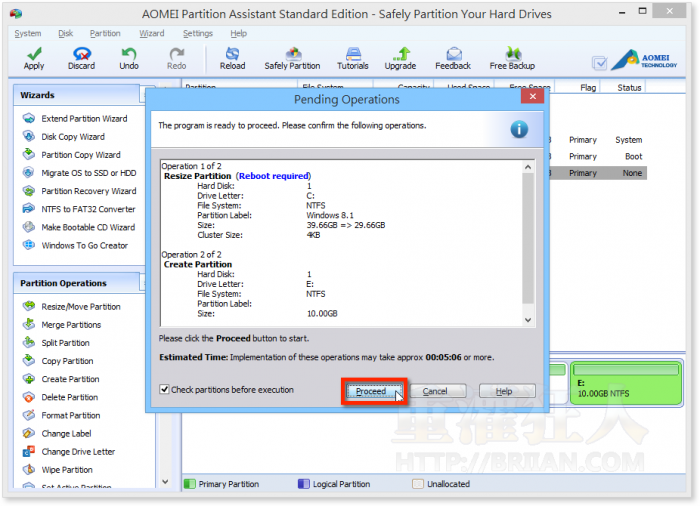Open the Partition menu
700x506 pixels.
click(105, 33)
